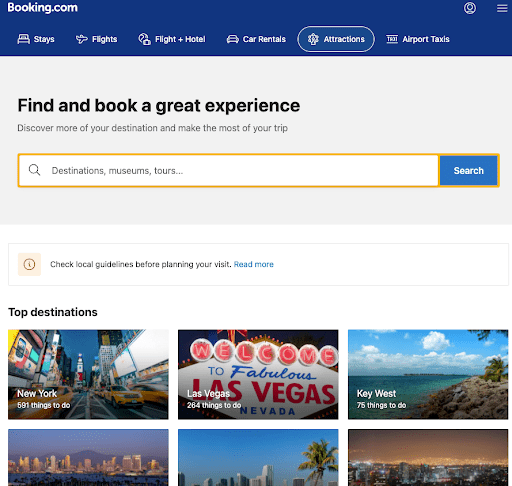Select the Car Rentals tab
512x486 pixels.
tap(256, 39)
